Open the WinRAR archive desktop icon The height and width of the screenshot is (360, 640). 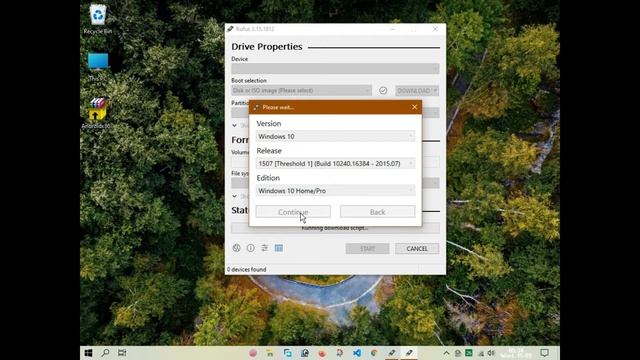click(97, 113)
